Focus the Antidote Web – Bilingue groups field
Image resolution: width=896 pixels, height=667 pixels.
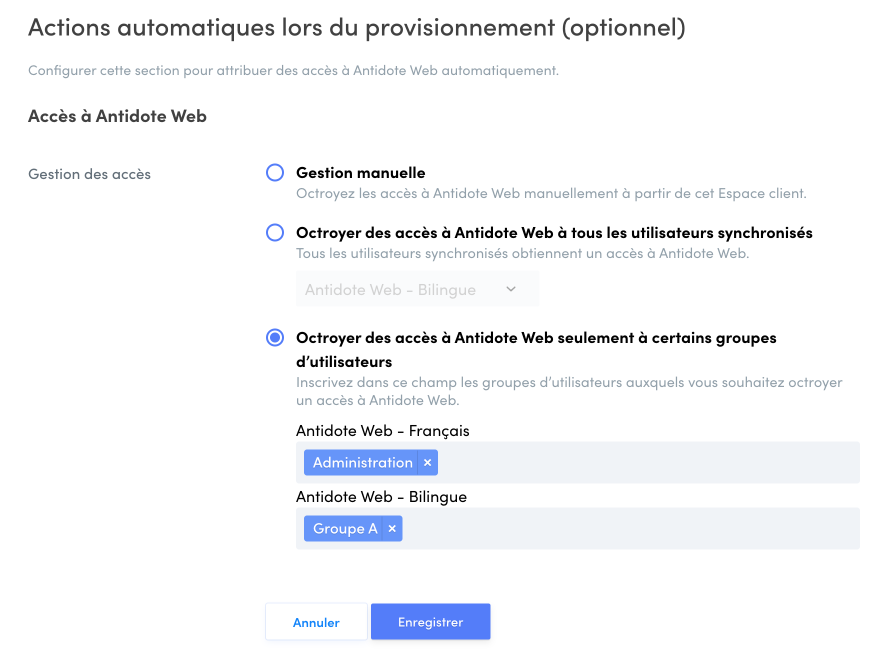[578, 529]
